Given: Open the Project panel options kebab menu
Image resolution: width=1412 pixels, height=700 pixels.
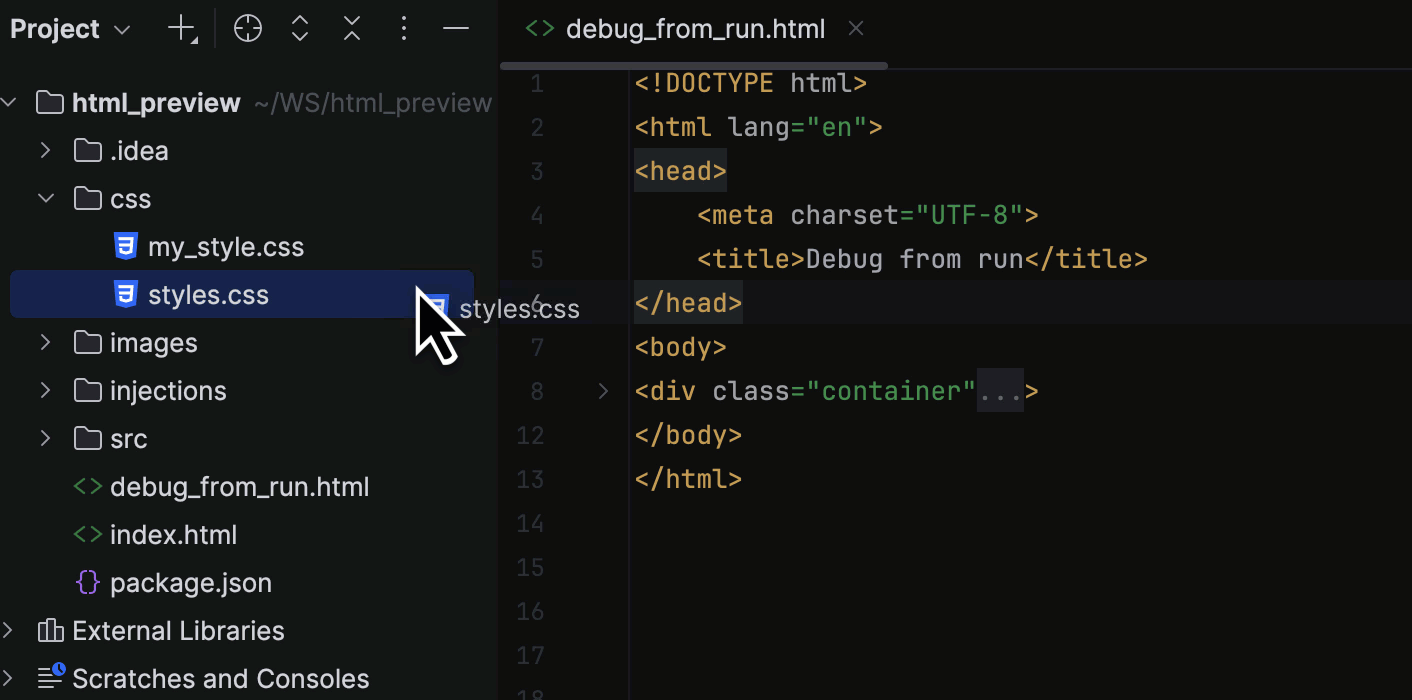Looking at the screenshot, I should (404, 28).
